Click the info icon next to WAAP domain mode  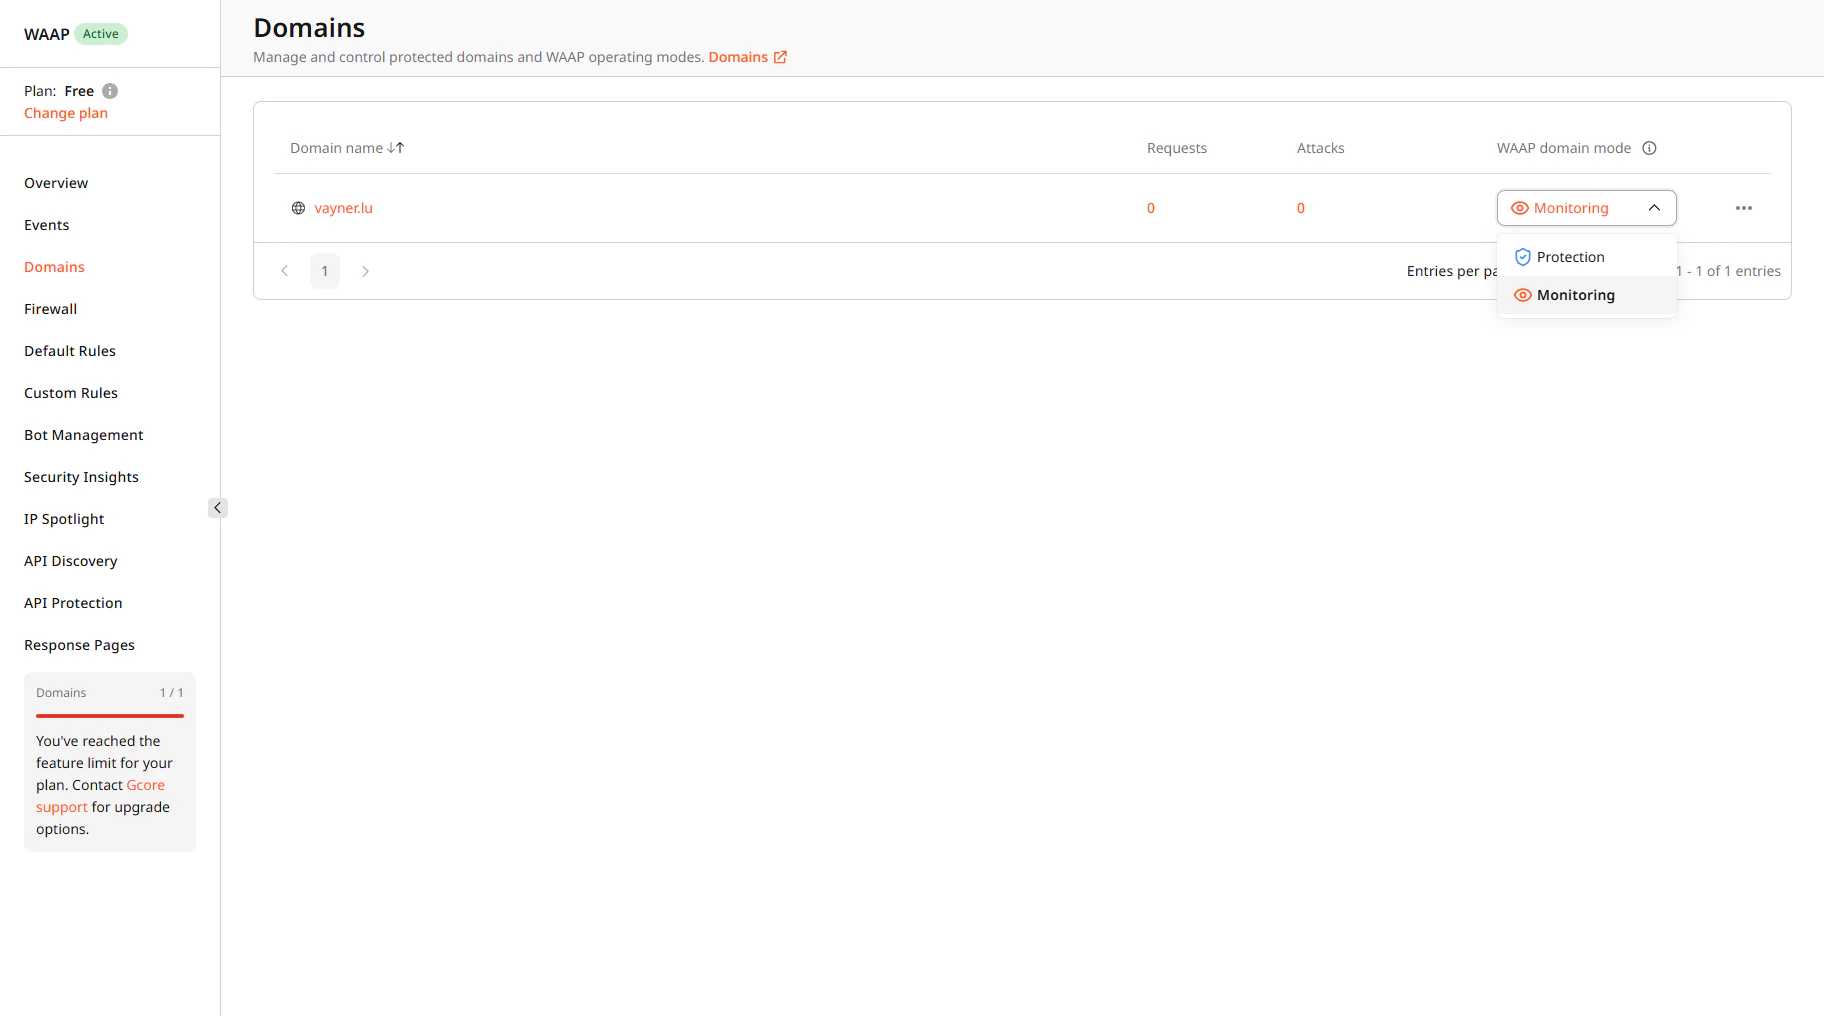1650,147
